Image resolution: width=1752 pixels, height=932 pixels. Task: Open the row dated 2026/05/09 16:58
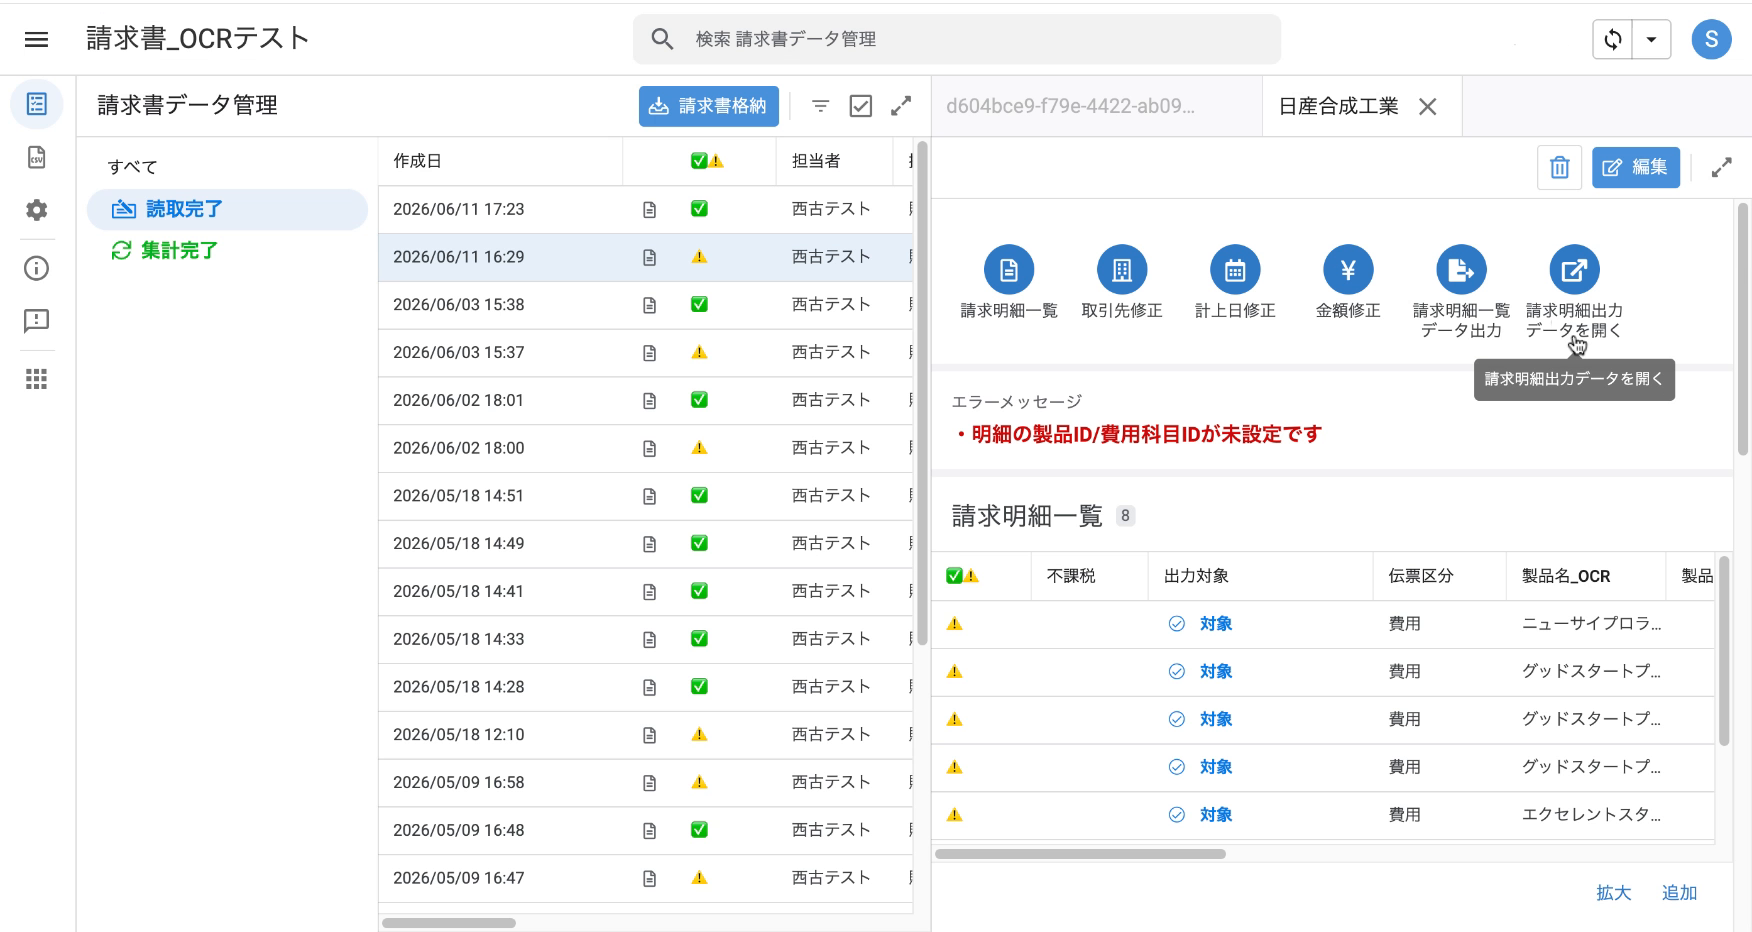[645, 782]
